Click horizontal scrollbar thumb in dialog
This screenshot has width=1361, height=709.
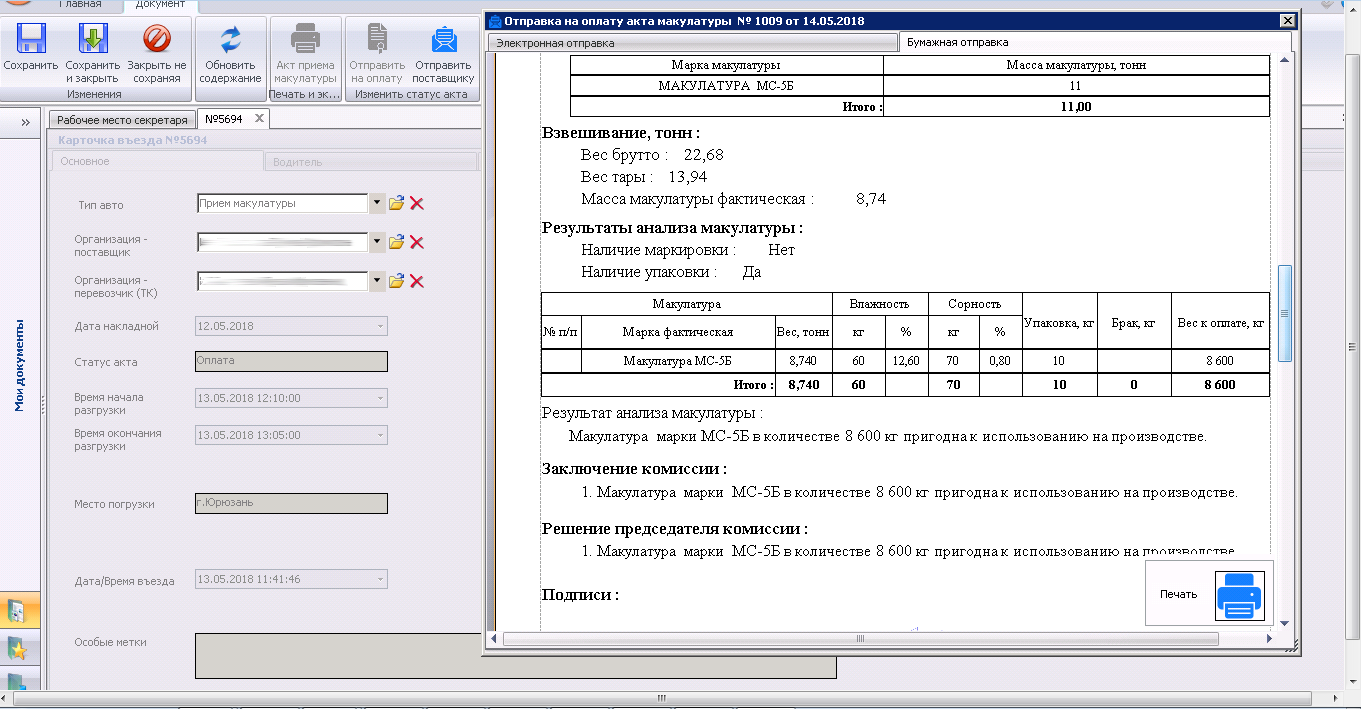861,639
